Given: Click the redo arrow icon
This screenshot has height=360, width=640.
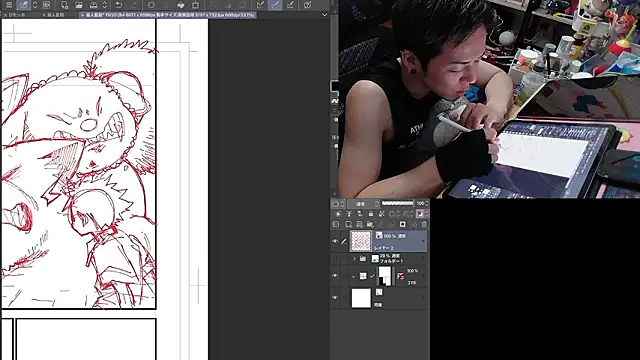Looking at the screenshot, I should (133, 5).
